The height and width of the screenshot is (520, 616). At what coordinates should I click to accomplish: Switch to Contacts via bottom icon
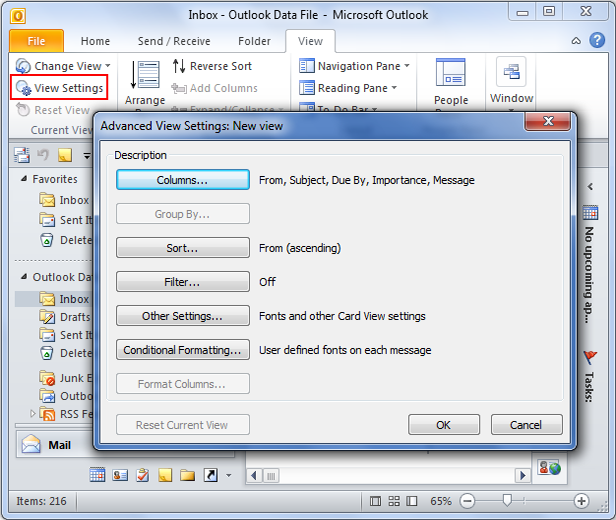120,475
